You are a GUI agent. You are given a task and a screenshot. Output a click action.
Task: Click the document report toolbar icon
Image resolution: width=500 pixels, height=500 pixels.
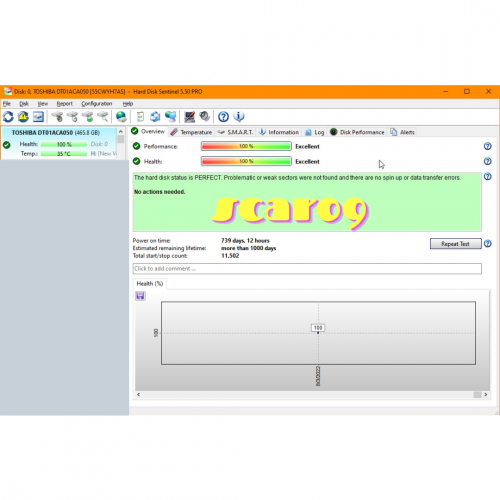[x=140, y=117]
